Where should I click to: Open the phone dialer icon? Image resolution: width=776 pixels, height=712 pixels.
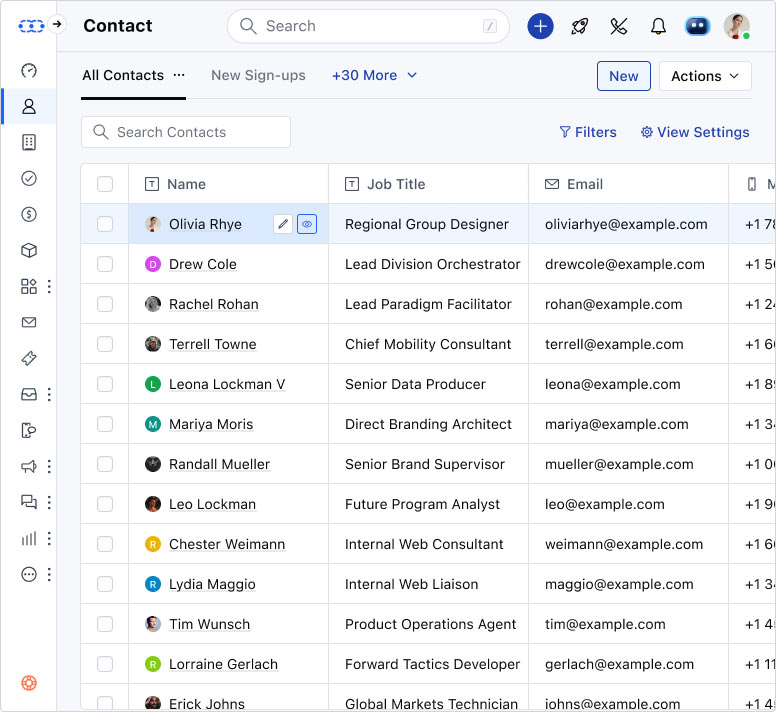click(618, 27)
